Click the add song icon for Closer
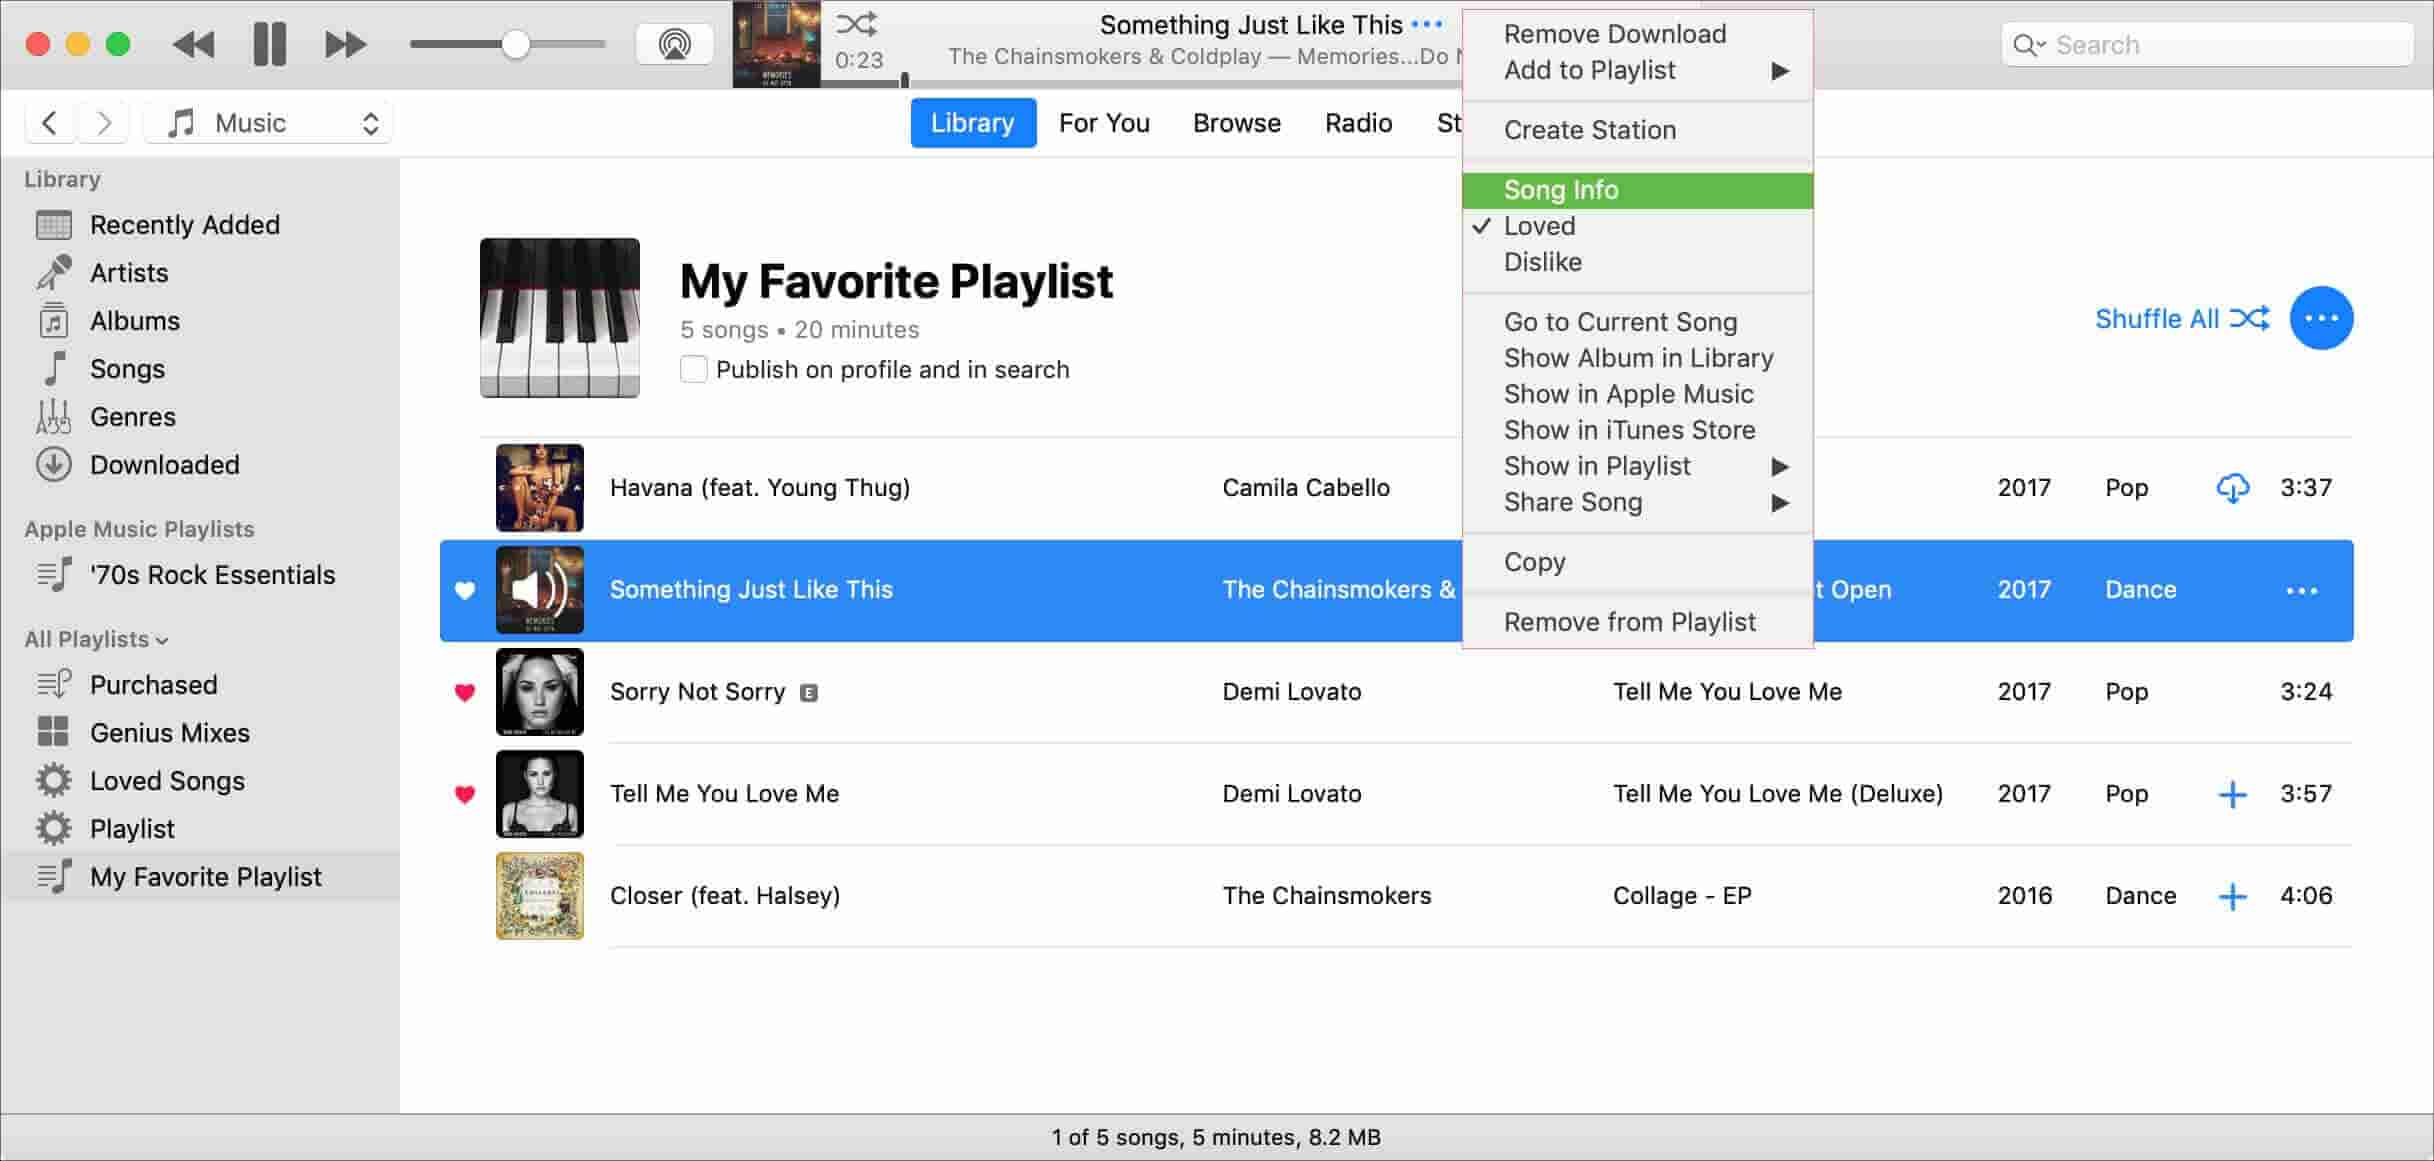Viewport: 2434px width, 1161px height. 2231,896
